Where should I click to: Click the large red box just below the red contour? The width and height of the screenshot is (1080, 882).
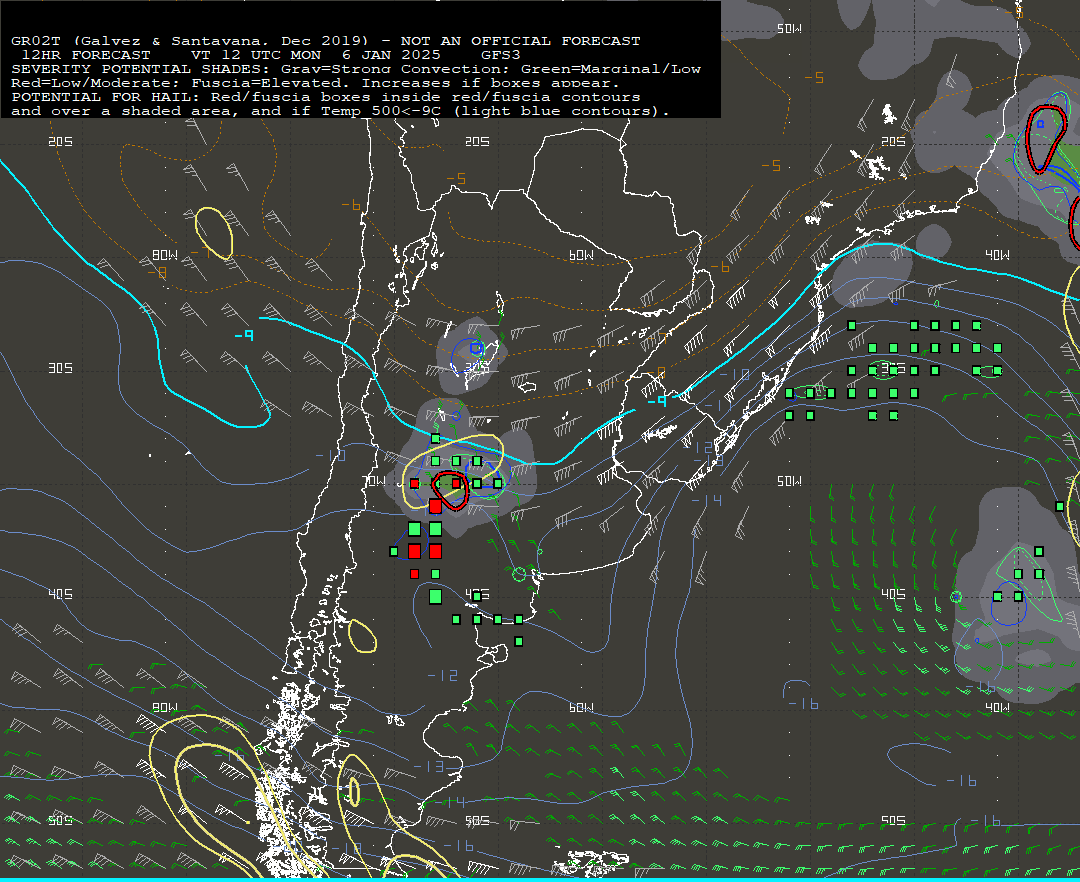[x=435, y=507]
